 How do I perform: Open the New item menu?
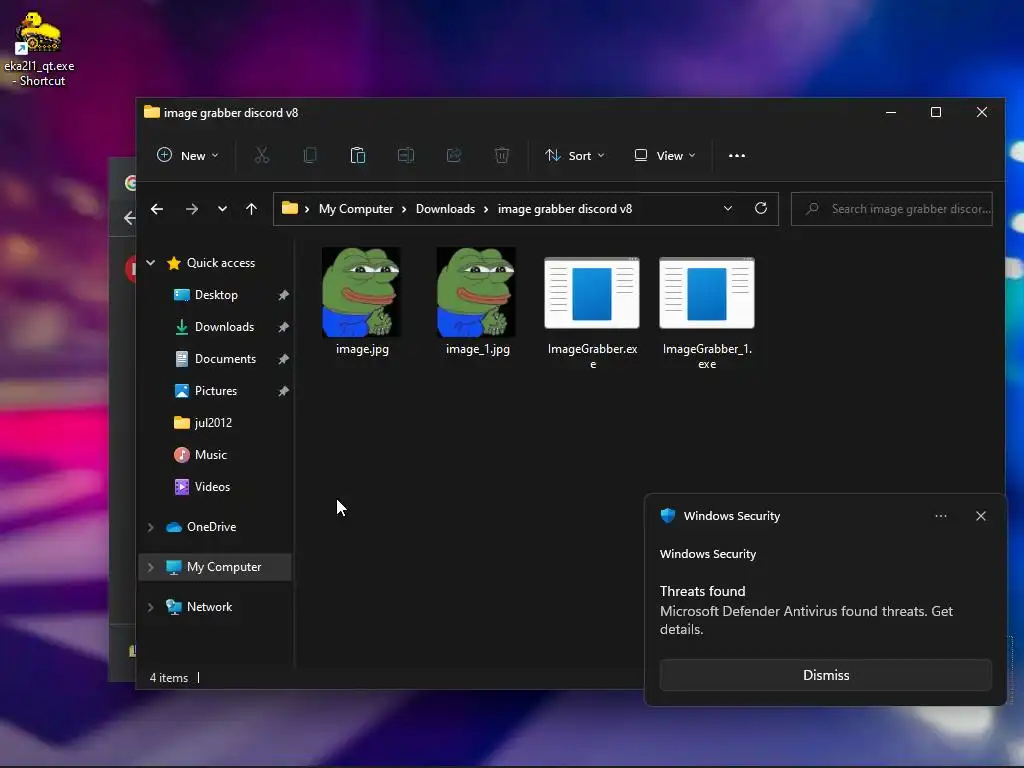pyautogui.click(x=187, y=155)
